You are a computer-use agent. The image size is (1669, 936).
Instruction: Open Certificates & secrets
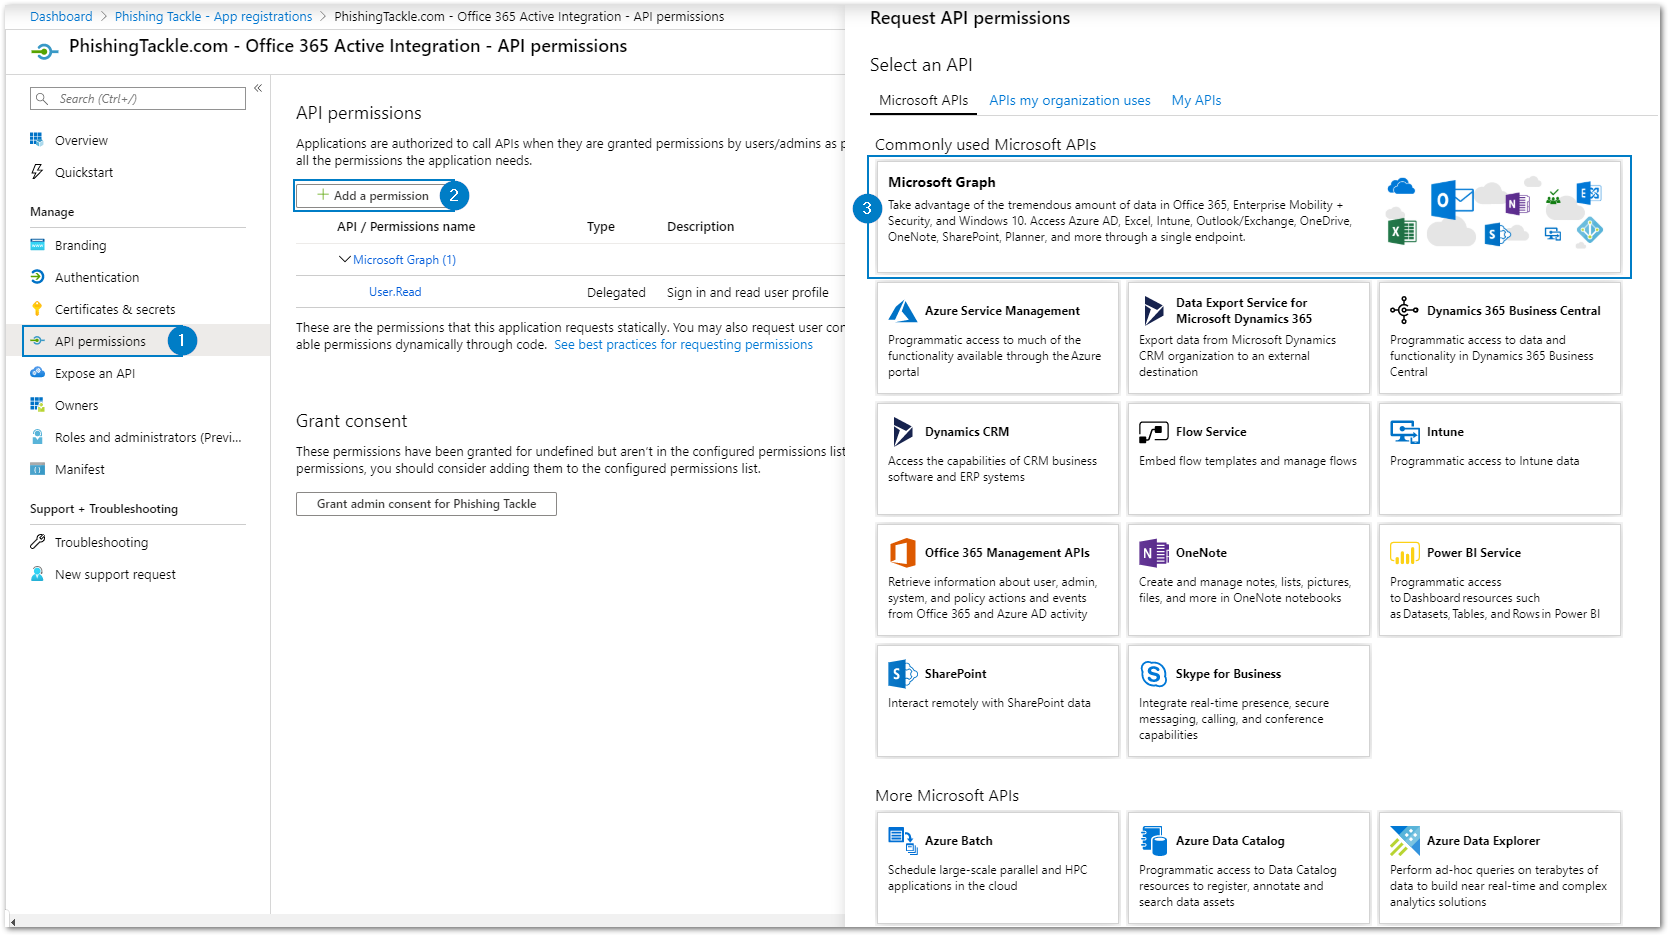coord(37,309)
